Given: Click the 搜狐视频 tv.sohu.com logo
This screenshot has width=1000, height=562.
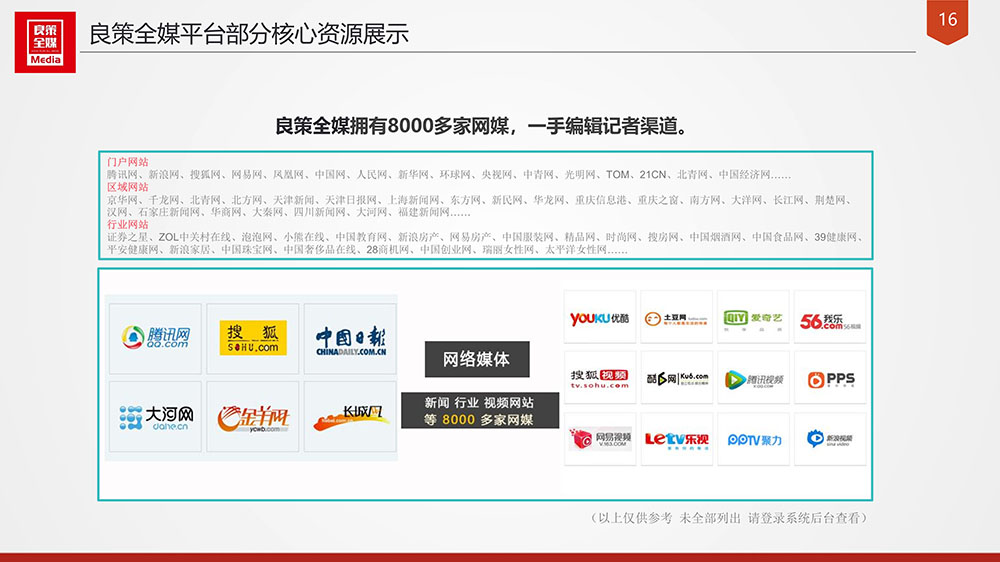Looking at the screenshot, I should (599, 378).
